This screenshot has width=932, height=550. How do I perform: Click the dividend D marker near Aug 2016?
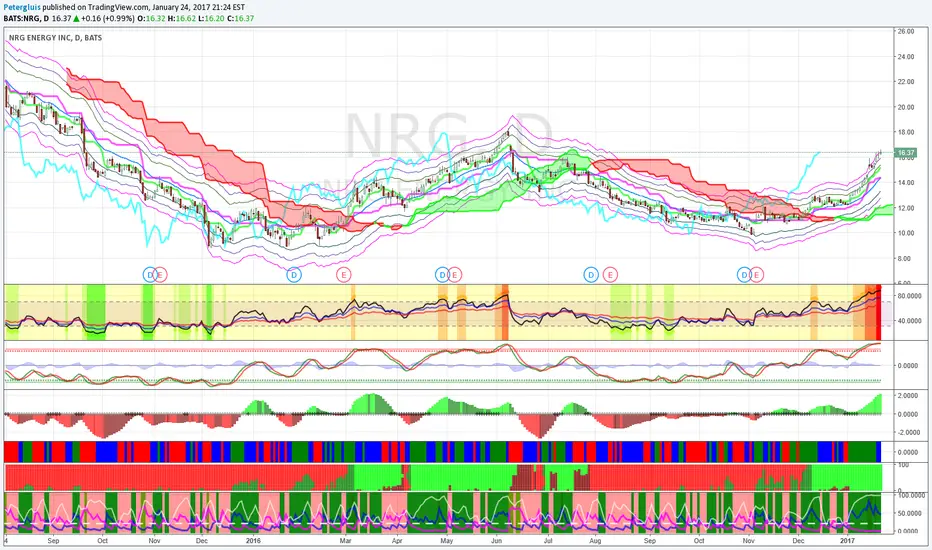click(x=590, y=275)
